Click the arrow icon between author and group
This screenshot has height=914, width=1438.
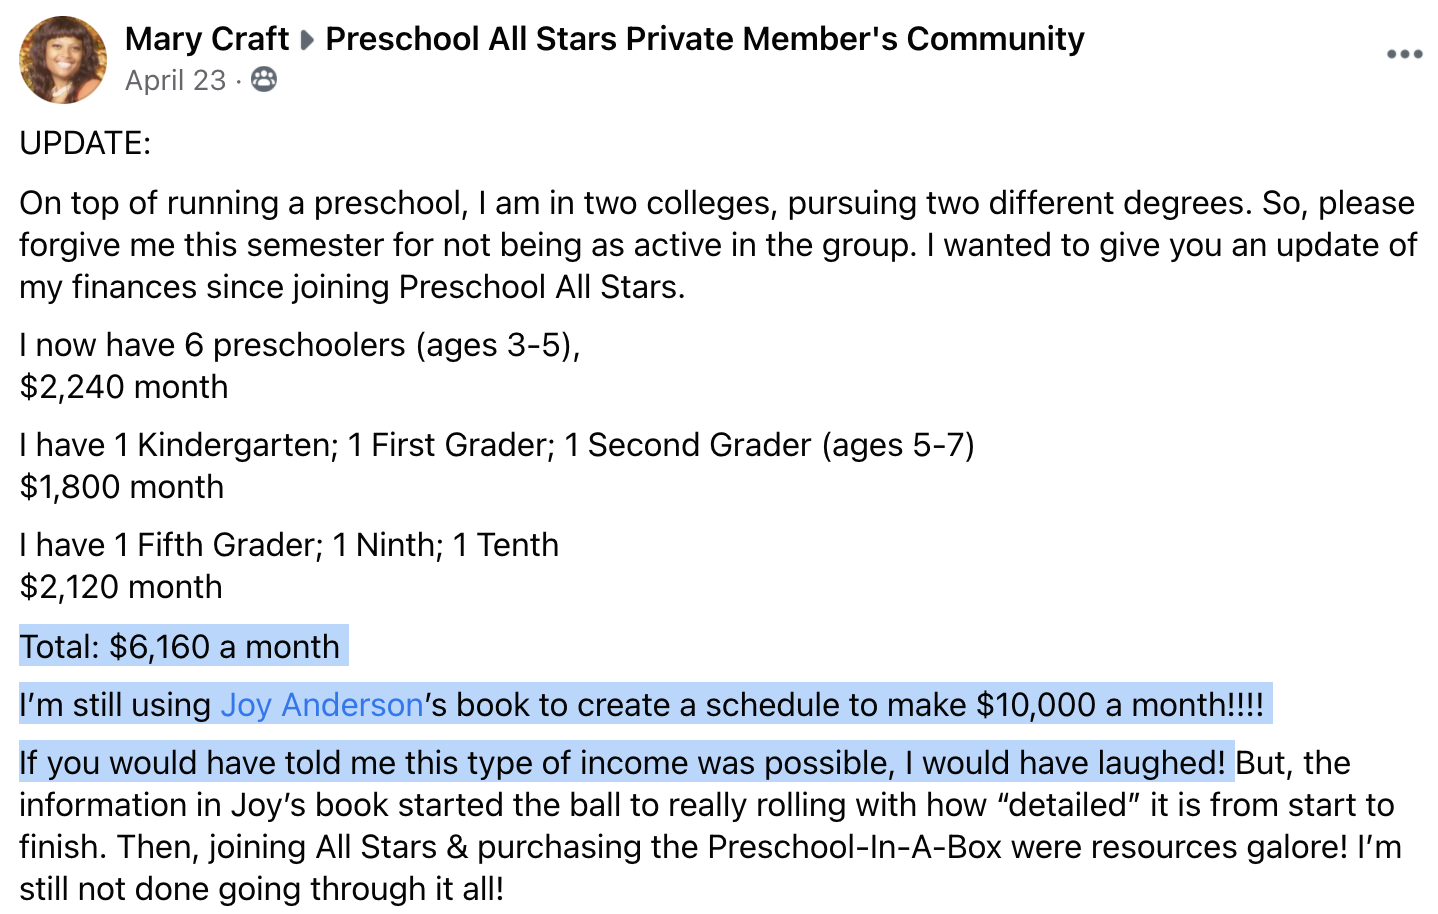point(308,40)
